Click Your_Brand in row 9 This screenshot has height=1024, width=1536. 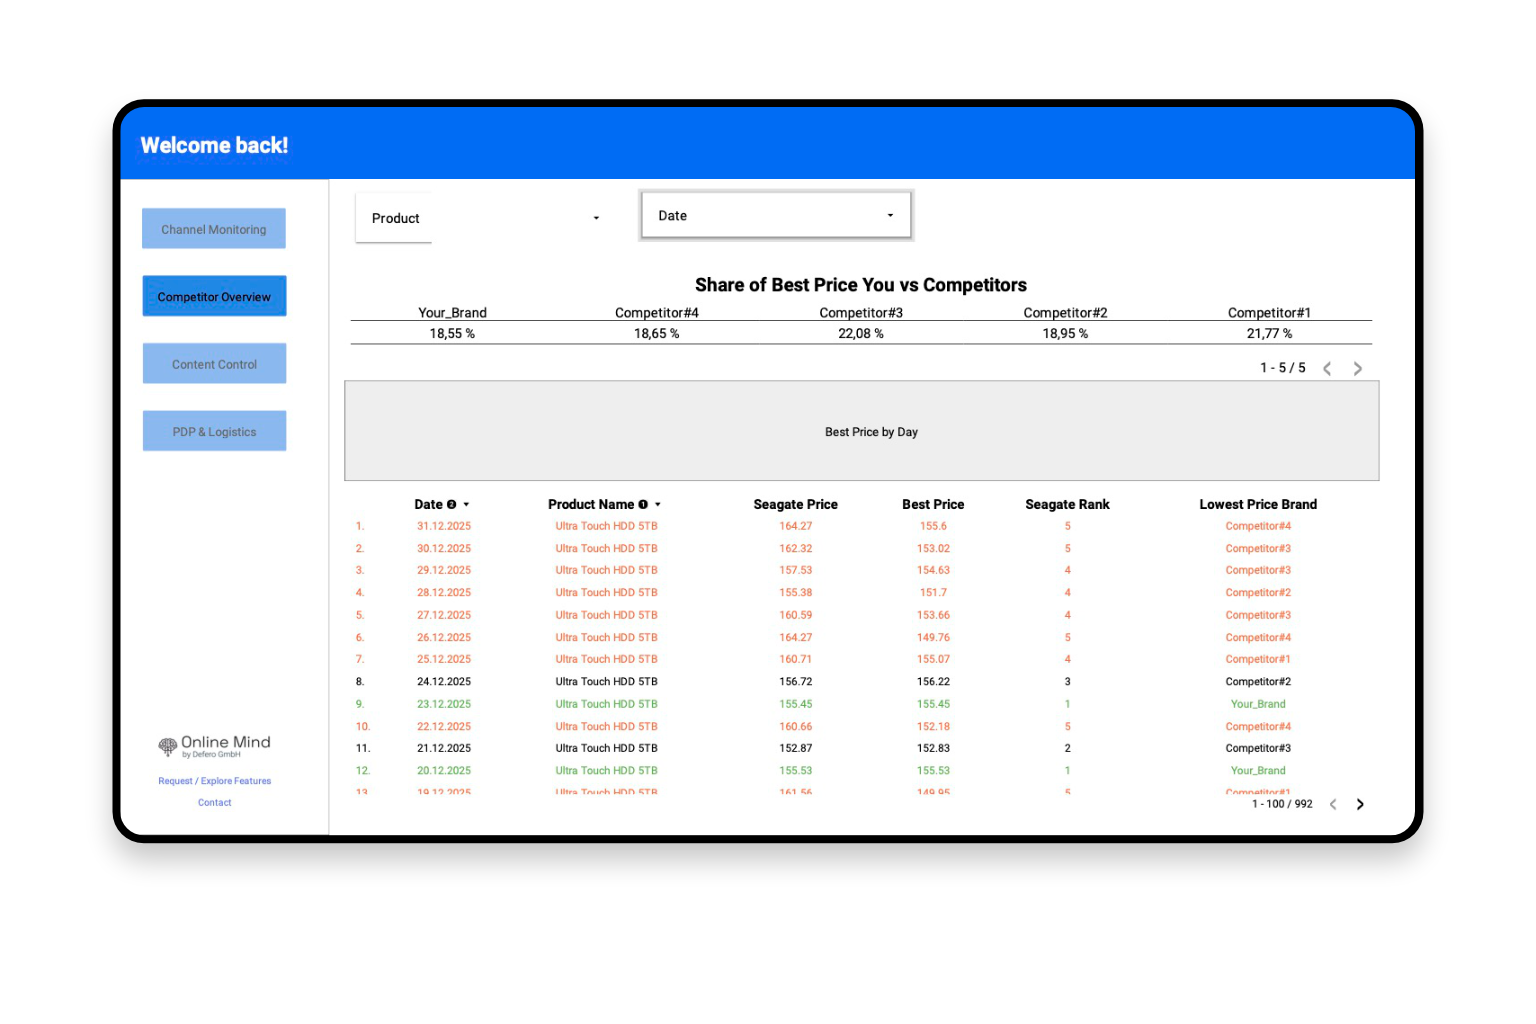1258,704
